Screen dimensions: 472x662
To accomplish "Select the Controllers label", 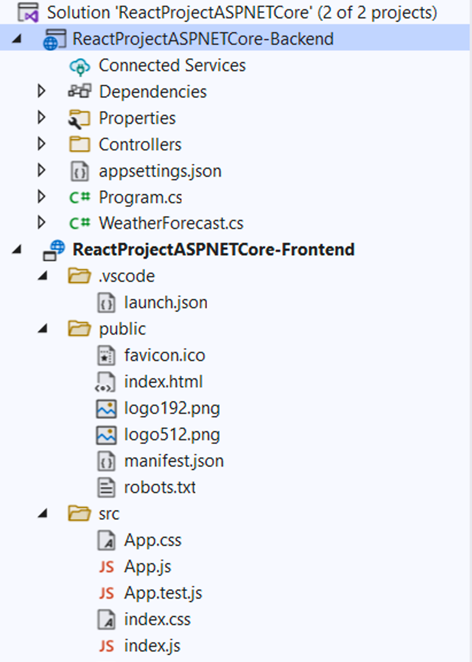I will tap(140, 144).
